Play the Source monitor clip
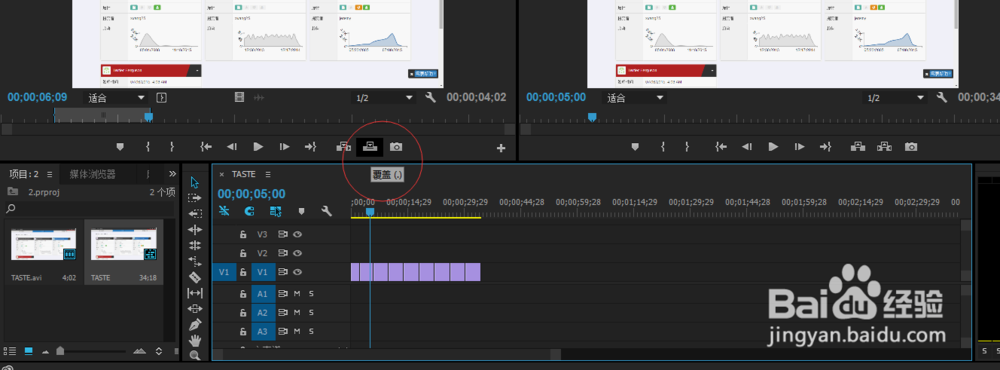Screen dimensions: 1000x370 [x=258, y=147]
